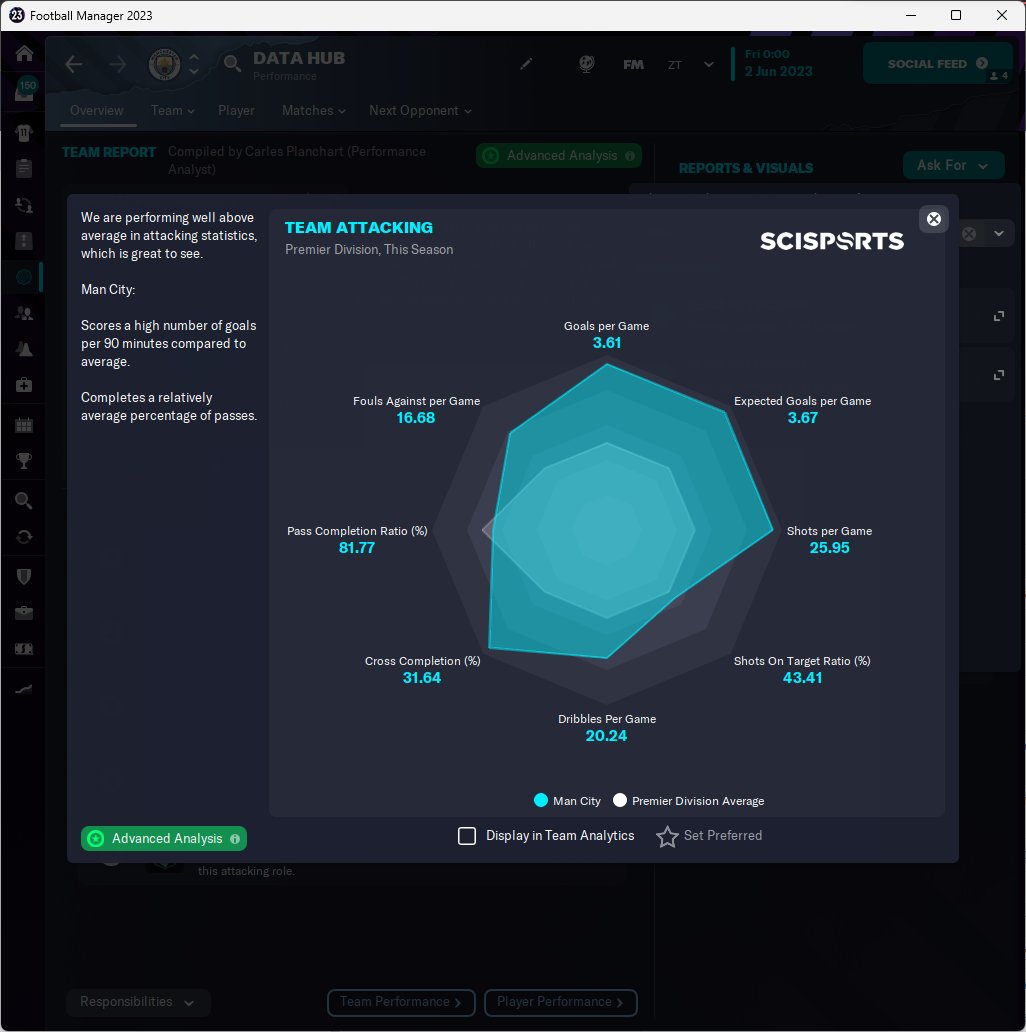This screenshot has width=1026, height=1032.
Task: Open the Staff sidebar icon
Action: click(x=24, y=313)
